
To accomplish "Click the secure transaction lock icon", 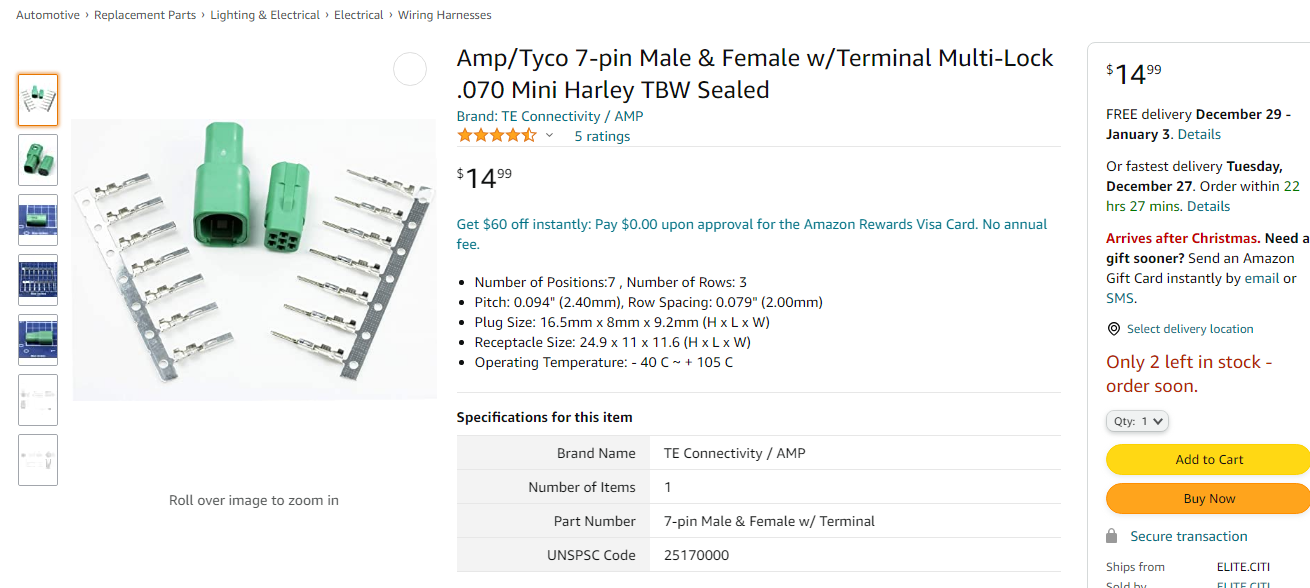I will (x=1113, y=536).
